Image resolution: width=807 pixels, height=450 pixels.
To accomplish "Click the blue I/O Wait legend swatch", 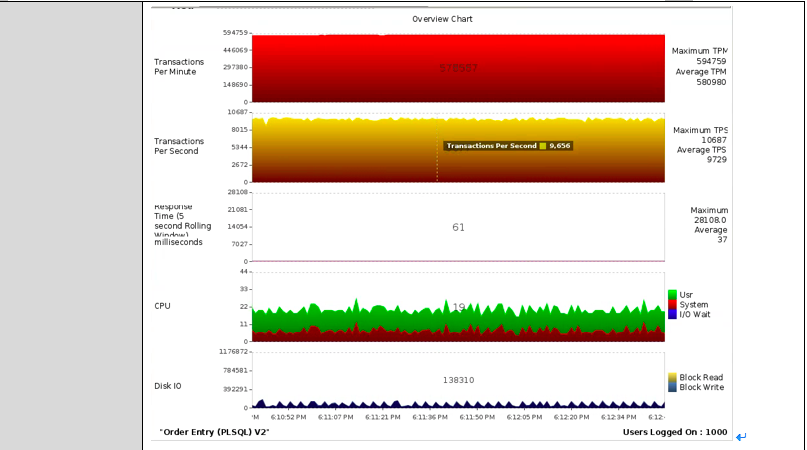I will pos(672,314).
